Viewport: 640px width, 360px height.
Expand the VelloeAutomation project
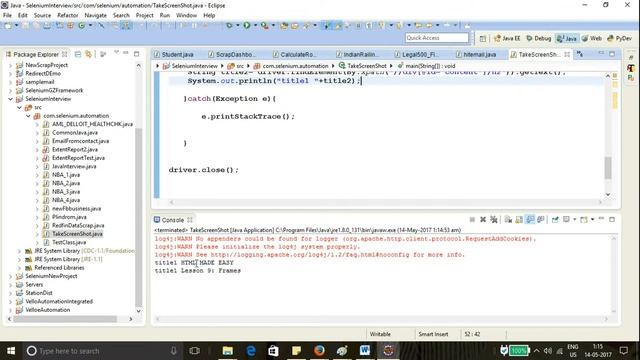coord(10,310)
